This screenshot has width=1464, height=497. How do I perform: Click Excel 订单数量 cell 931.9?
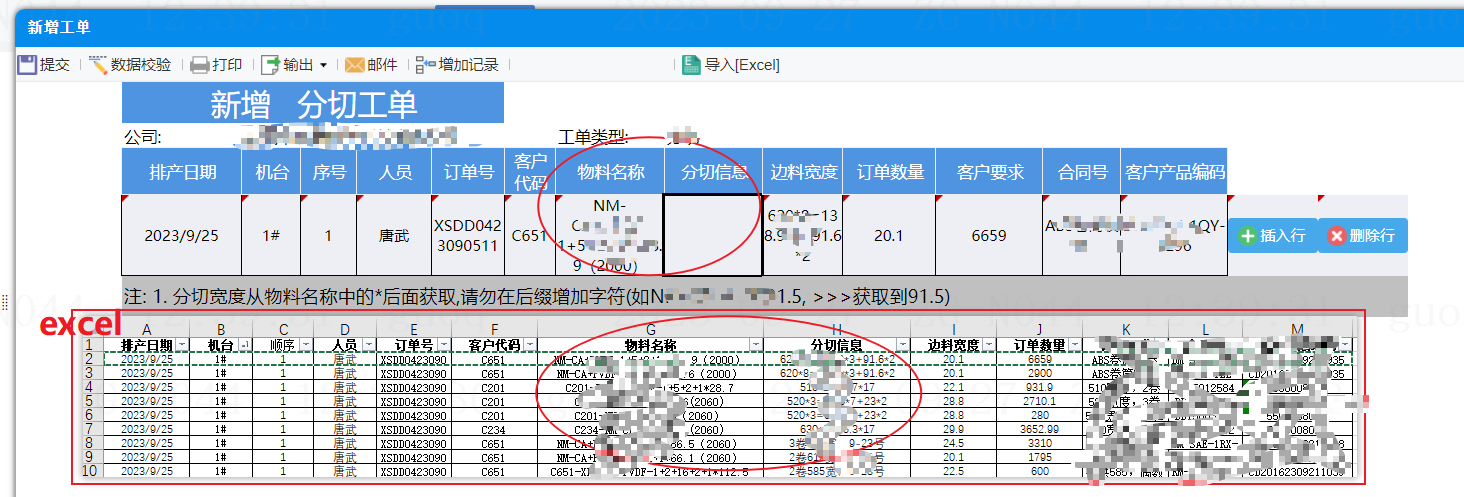(x=1038, y=387)
